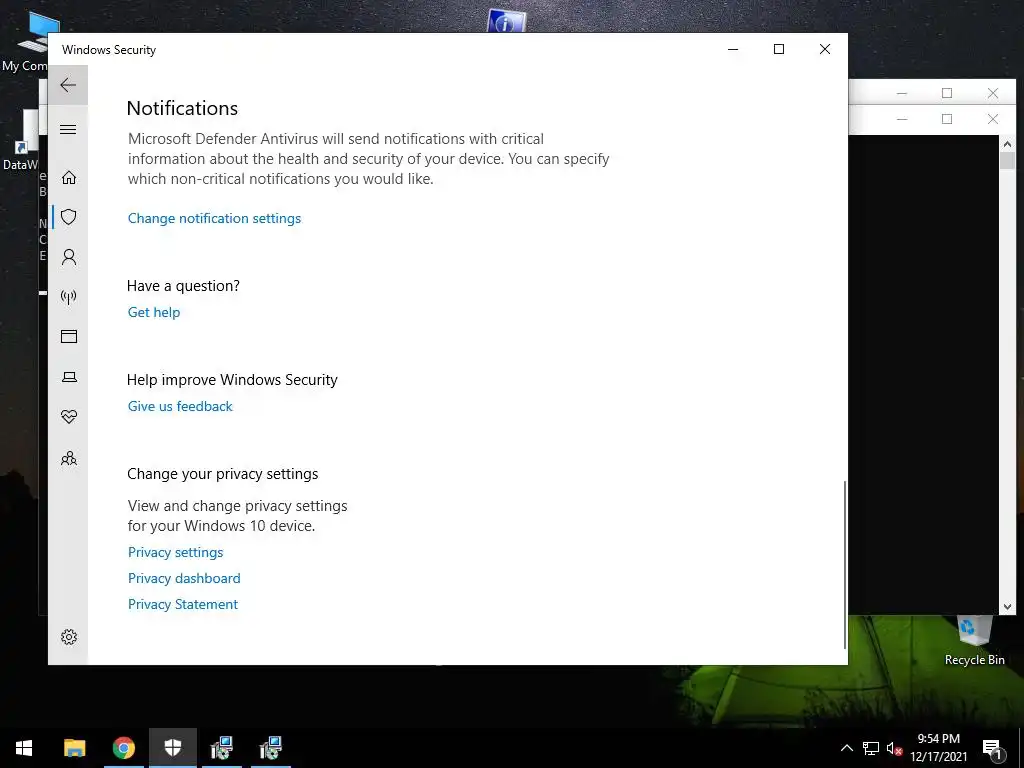The height and width of the screenshot is (768, 1024).
Task: Click the network tray icon
Action: 871,748
